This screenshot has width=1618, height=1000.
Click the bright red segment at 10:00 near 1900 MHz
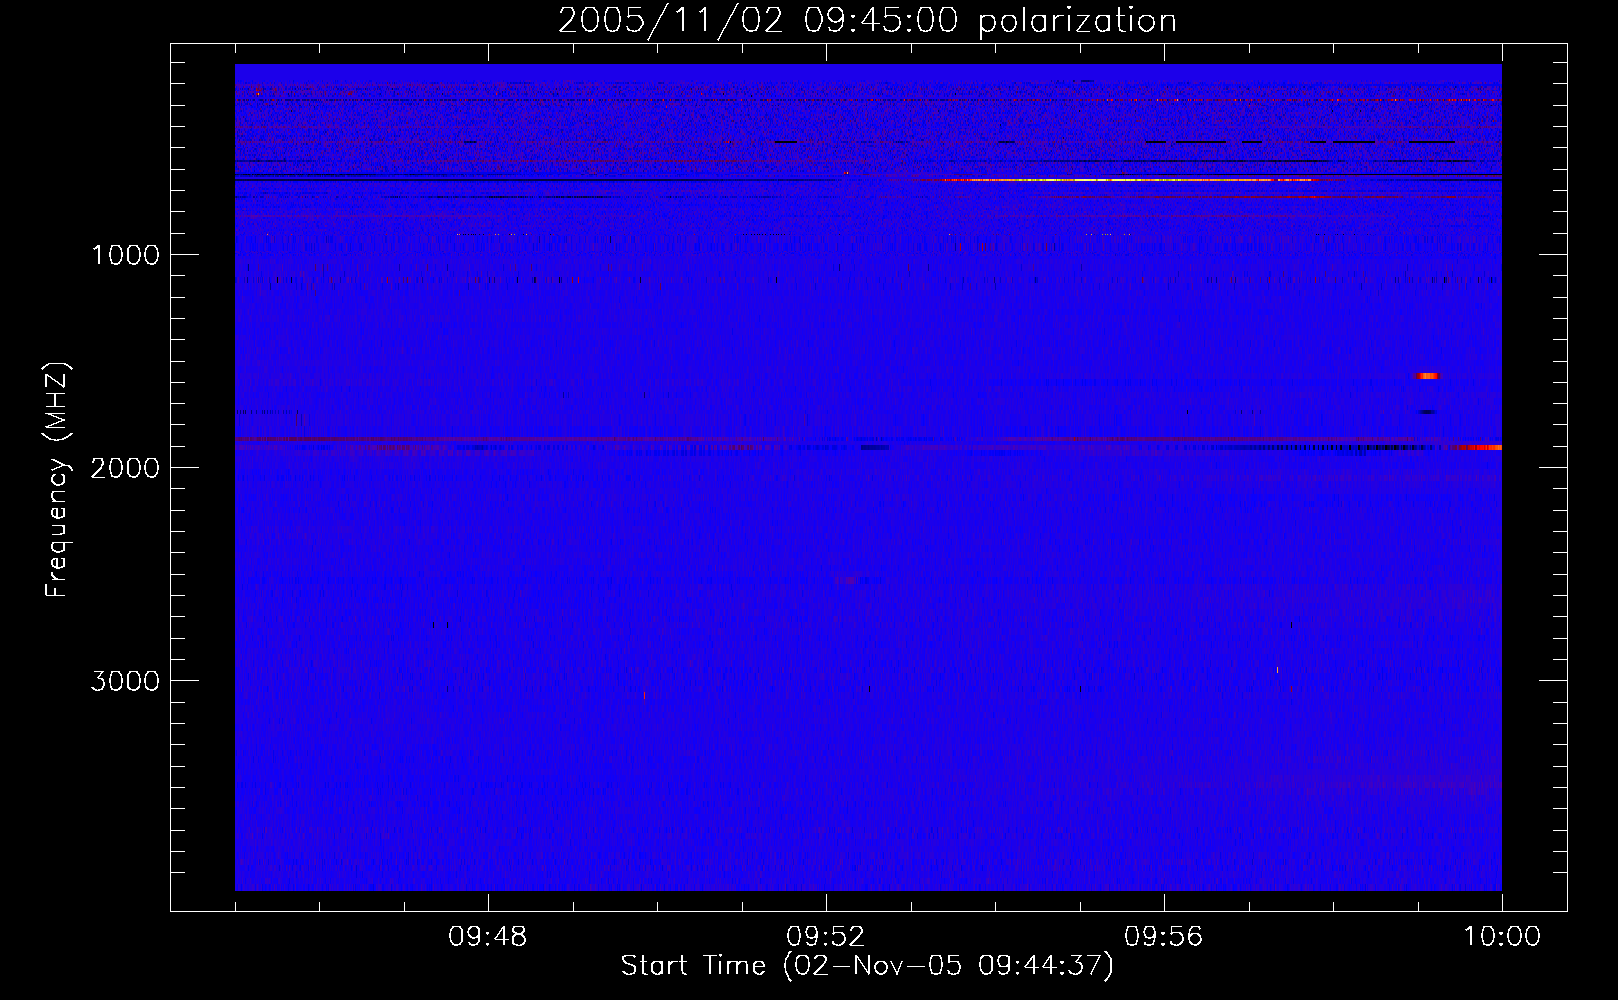[x=1478, y=447]
